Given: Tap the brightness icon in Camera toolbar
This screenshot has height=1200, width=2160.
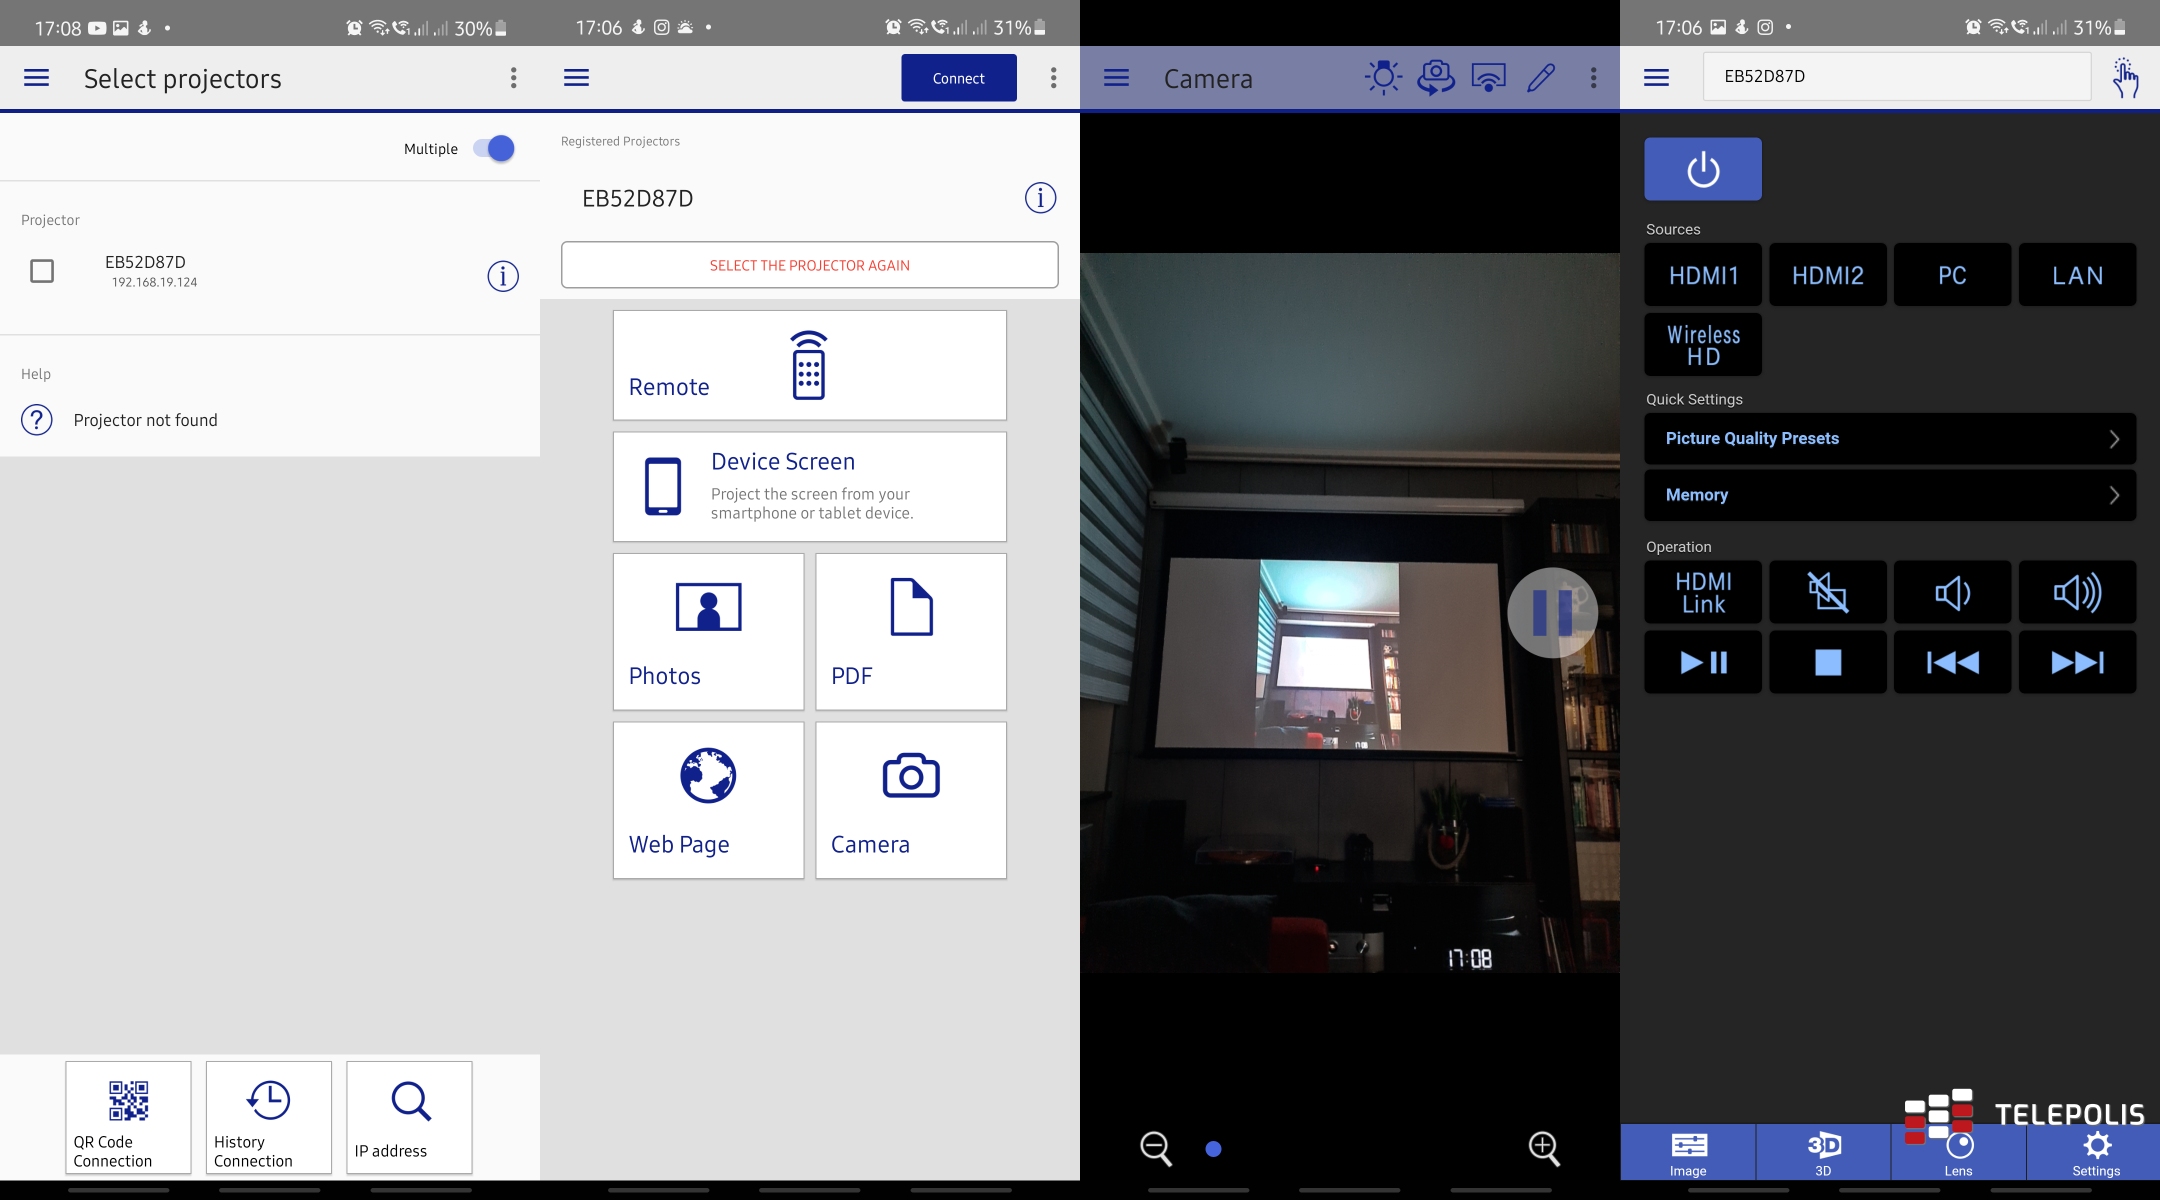Looking at the screenshot, I should (1383, 77).
